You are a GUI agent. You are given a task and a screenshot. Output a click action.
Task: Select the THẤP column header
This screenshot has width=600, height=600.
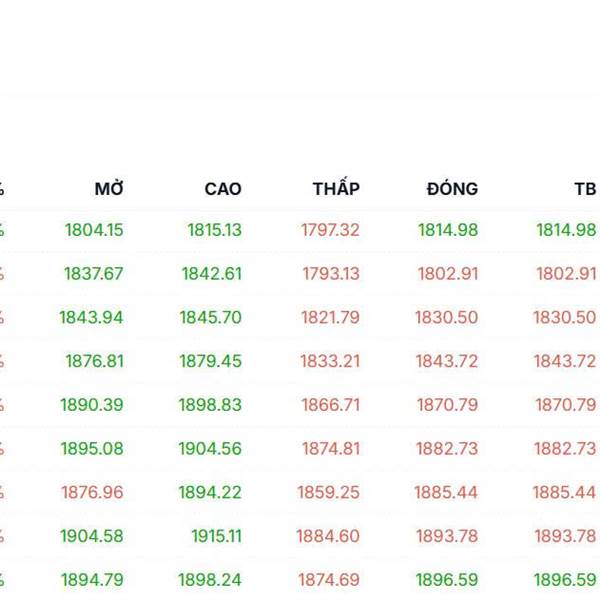(336, 189)
